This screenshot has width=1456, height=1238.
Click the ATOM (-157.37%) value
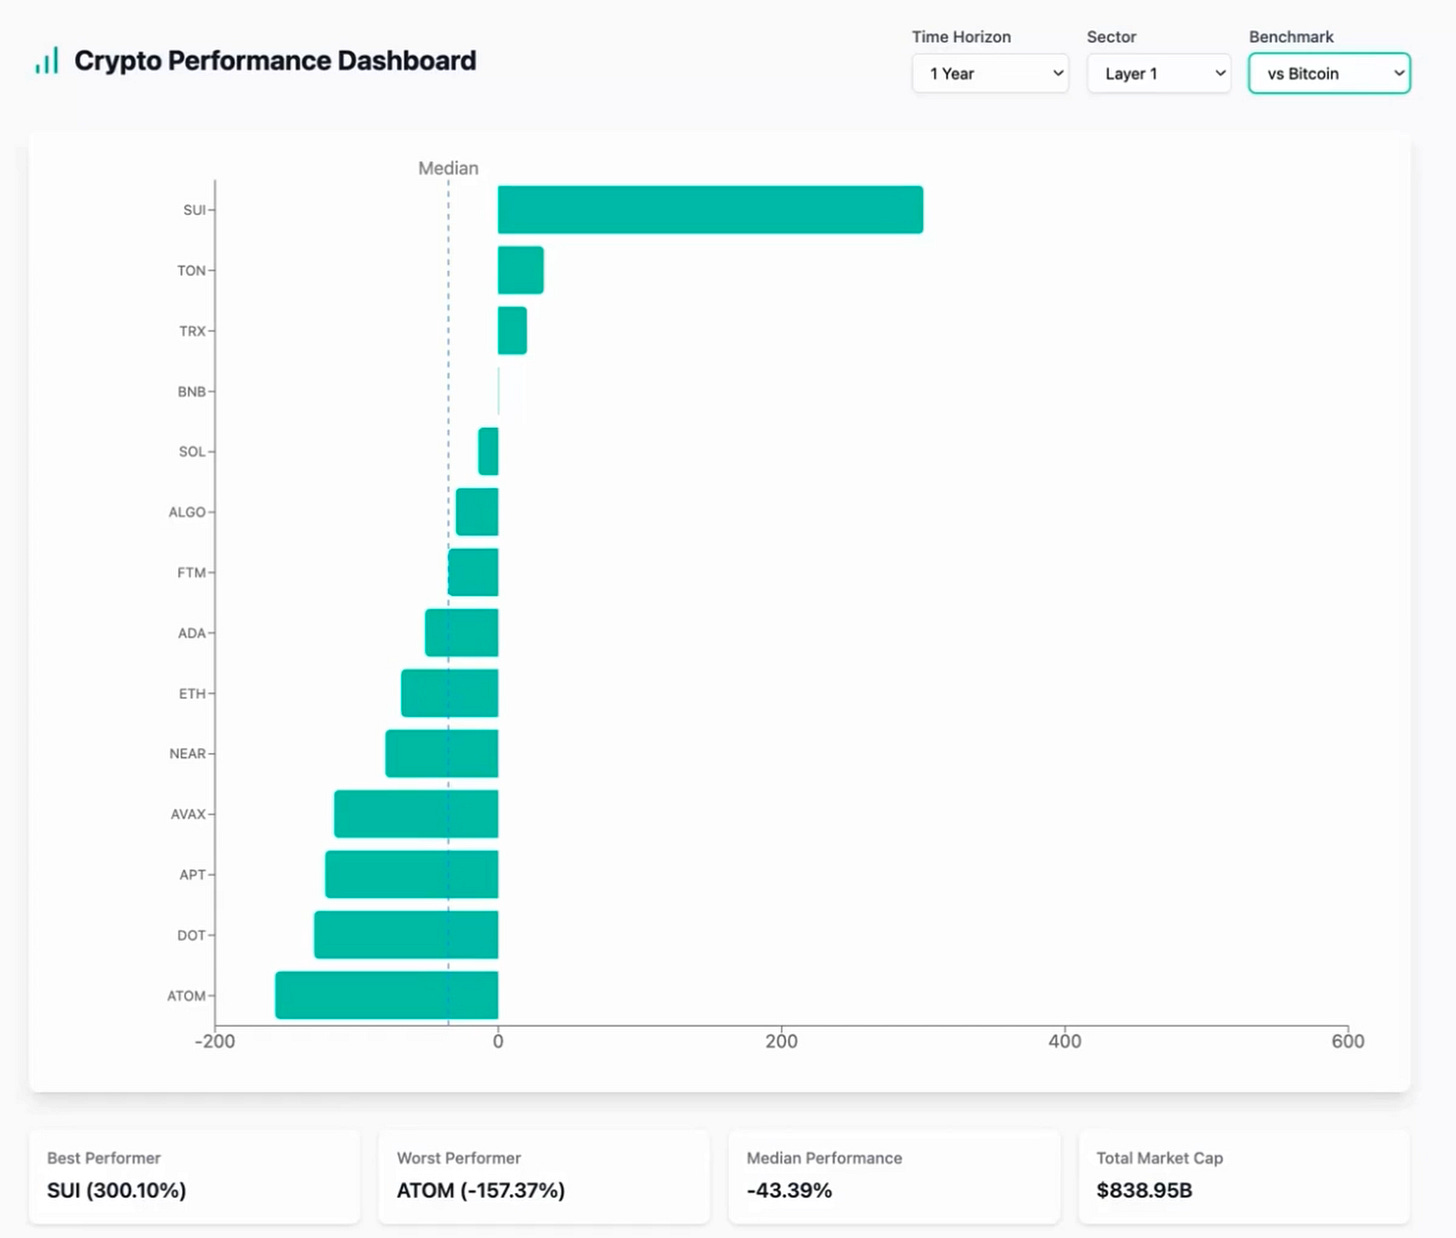[480, 1190]
